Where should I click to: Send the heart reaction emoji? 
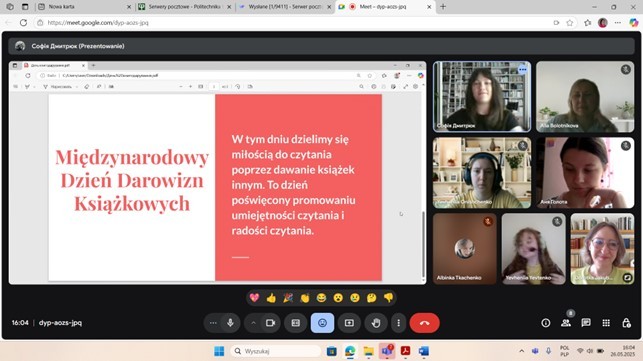coord(254,298)
